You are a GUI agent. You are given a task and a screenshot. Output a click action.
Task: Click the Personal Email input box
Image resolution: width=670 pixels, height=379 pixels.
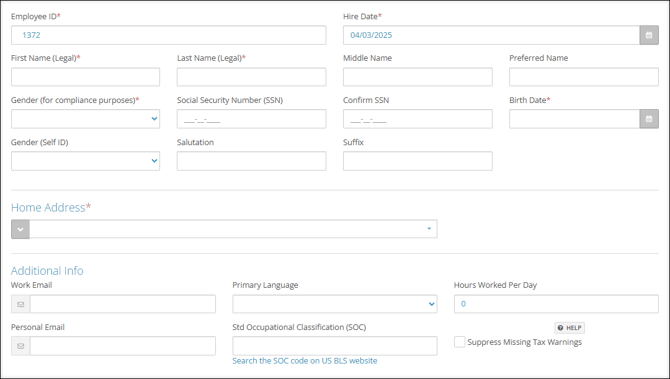123,346
